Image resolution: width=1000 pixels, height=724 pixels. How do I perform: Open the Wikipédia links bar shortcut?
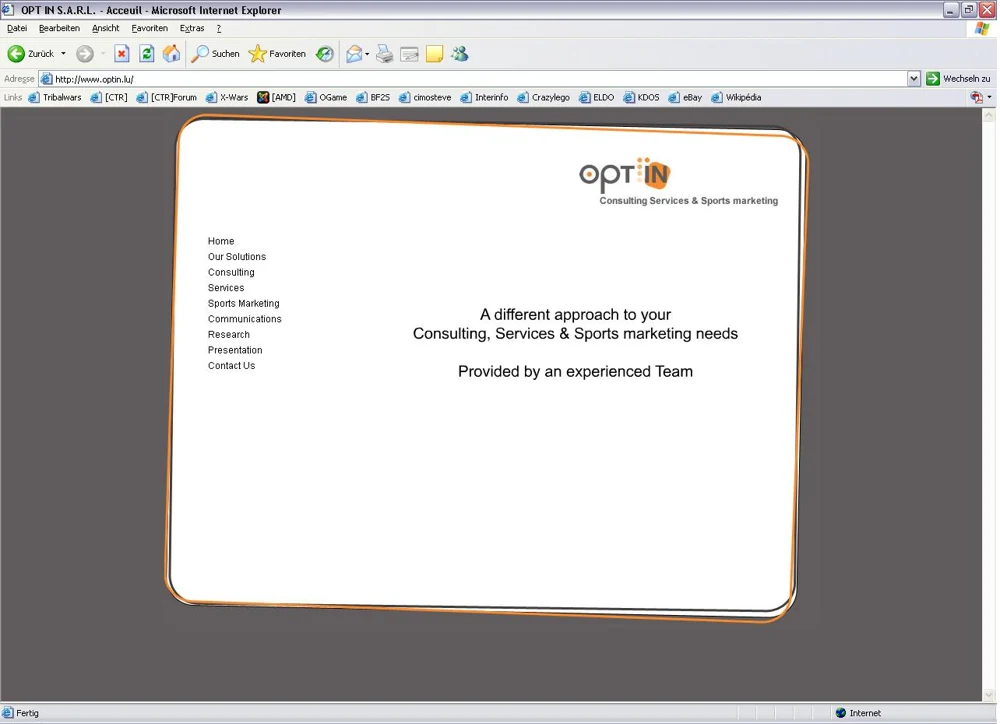click(x=736, y=98)
